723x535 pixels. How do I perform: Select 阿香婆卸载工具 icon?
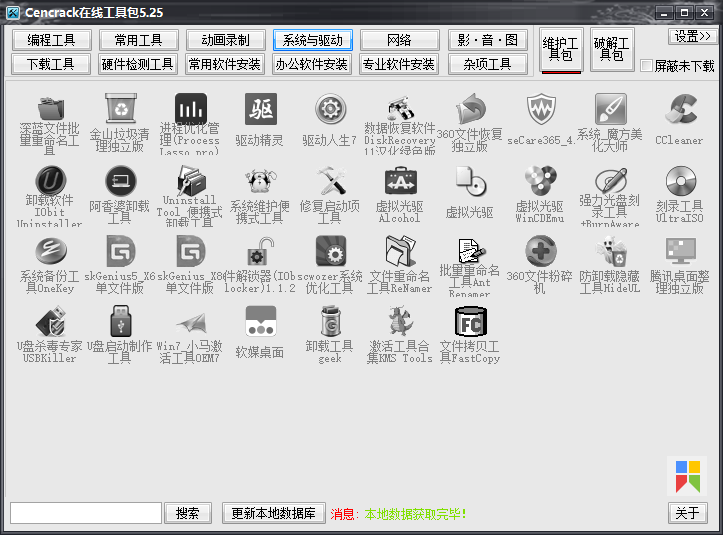pyautogui.click(x=121, y=181)
